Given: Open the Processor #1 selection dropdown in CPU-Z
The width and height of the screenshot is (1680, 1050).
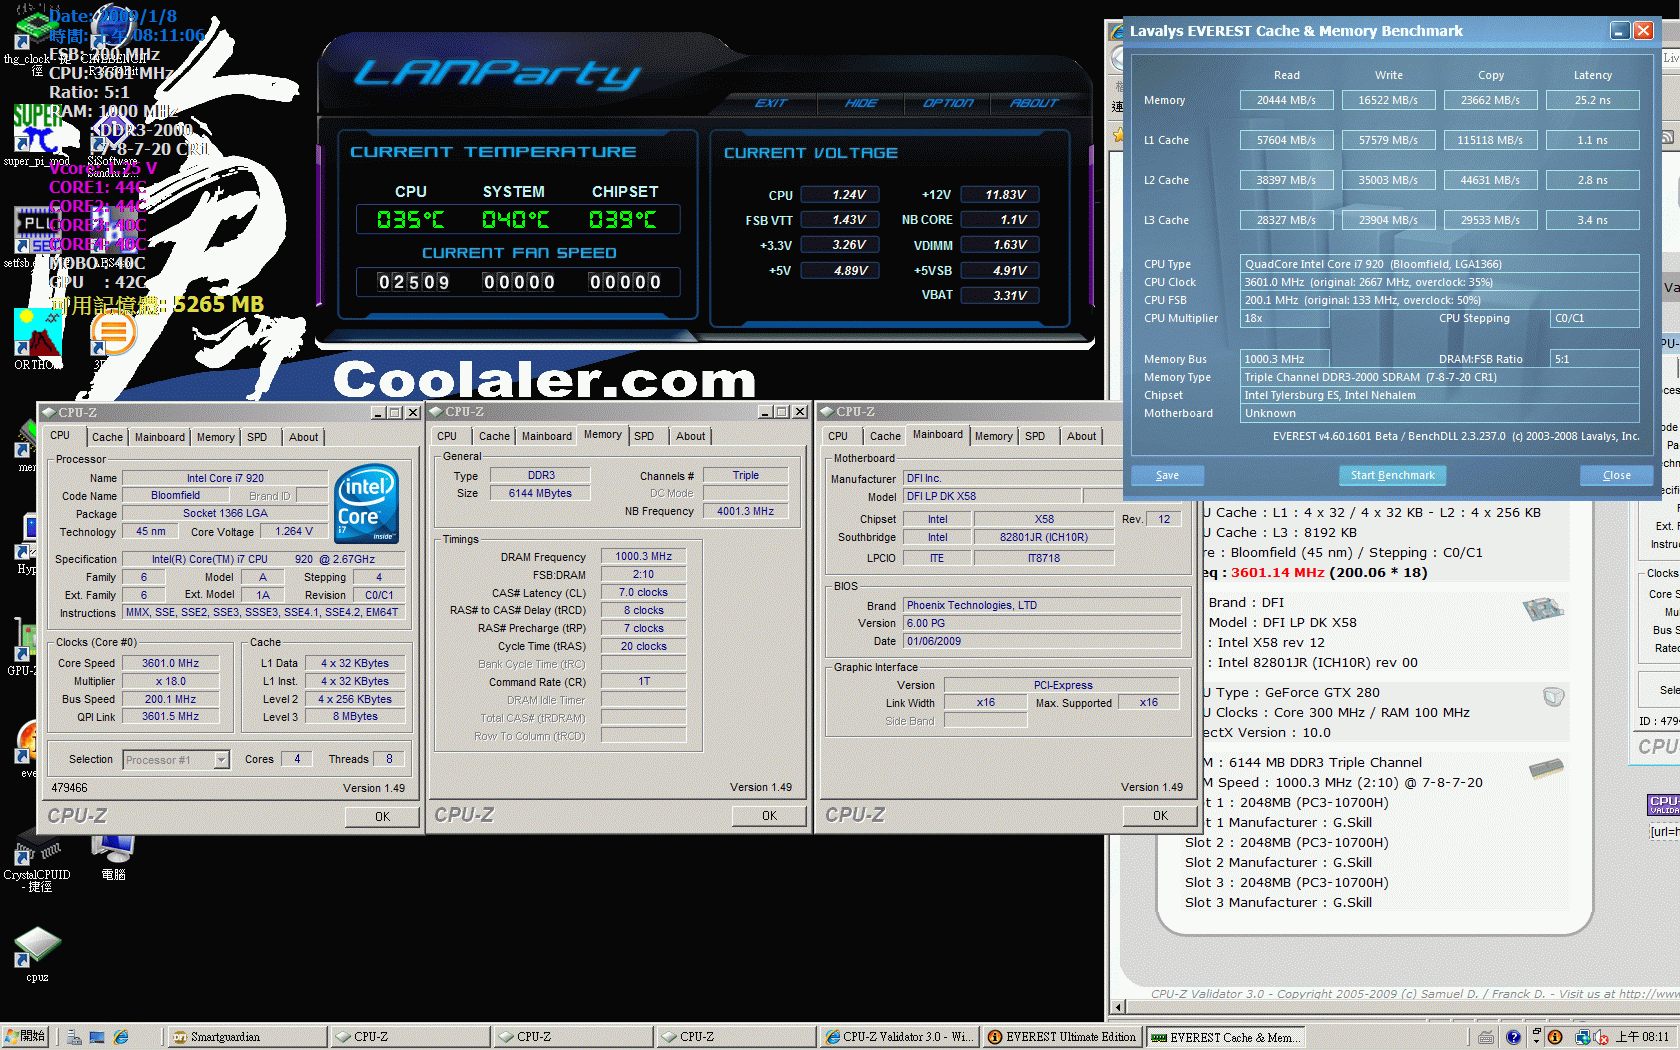Looking at the screenshot, I should (222, 760).
